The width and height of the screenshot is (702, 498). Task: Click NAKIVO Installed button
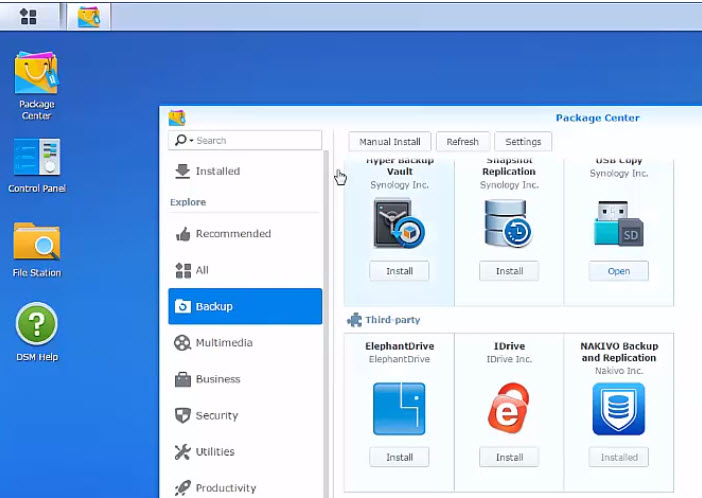(619, 457)
